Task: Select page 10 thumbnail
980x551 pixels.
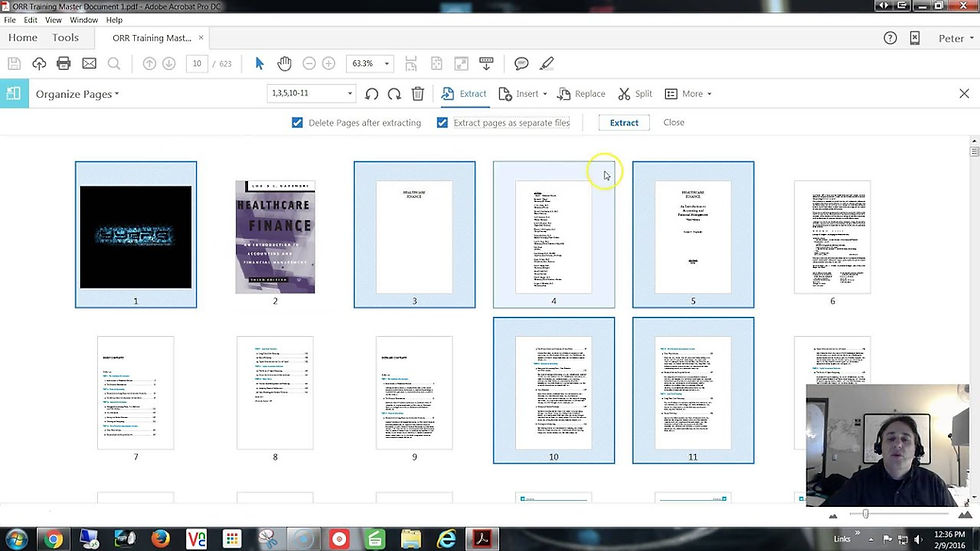Action: (554, 390)
